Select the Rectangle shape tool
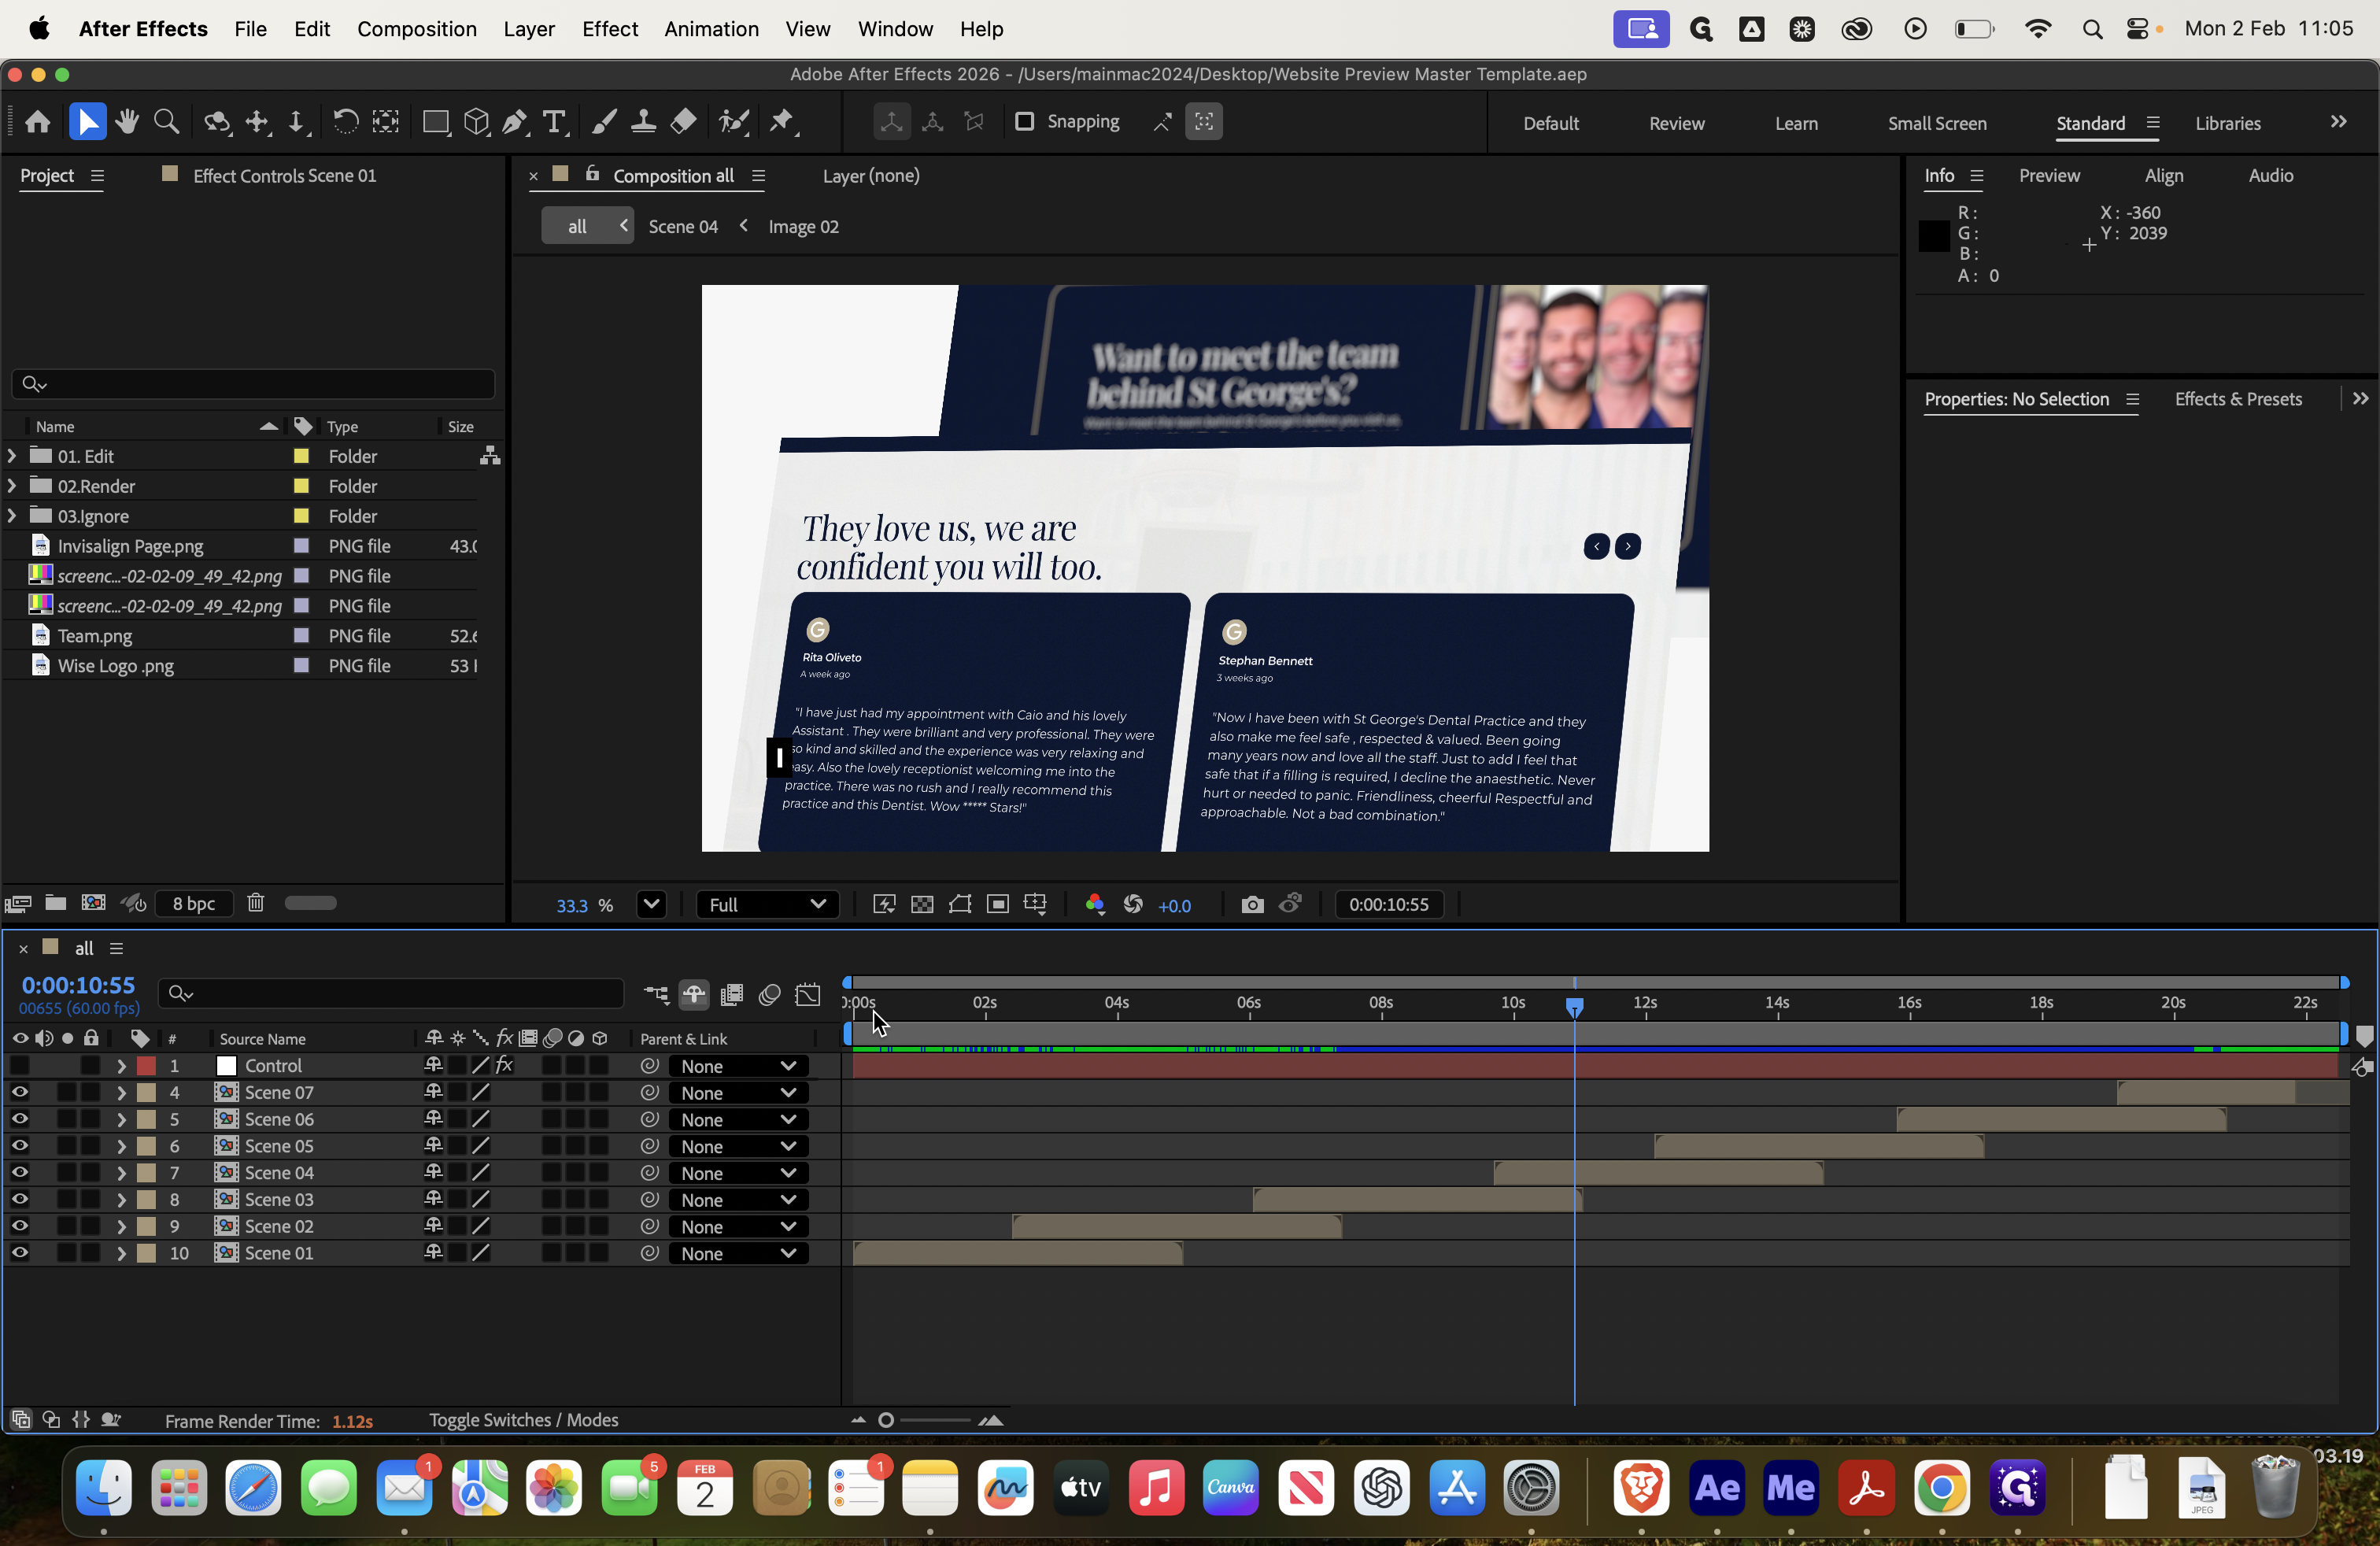Image resolution: width=2380 pixels, height=1546 pixels. (435, 122)
